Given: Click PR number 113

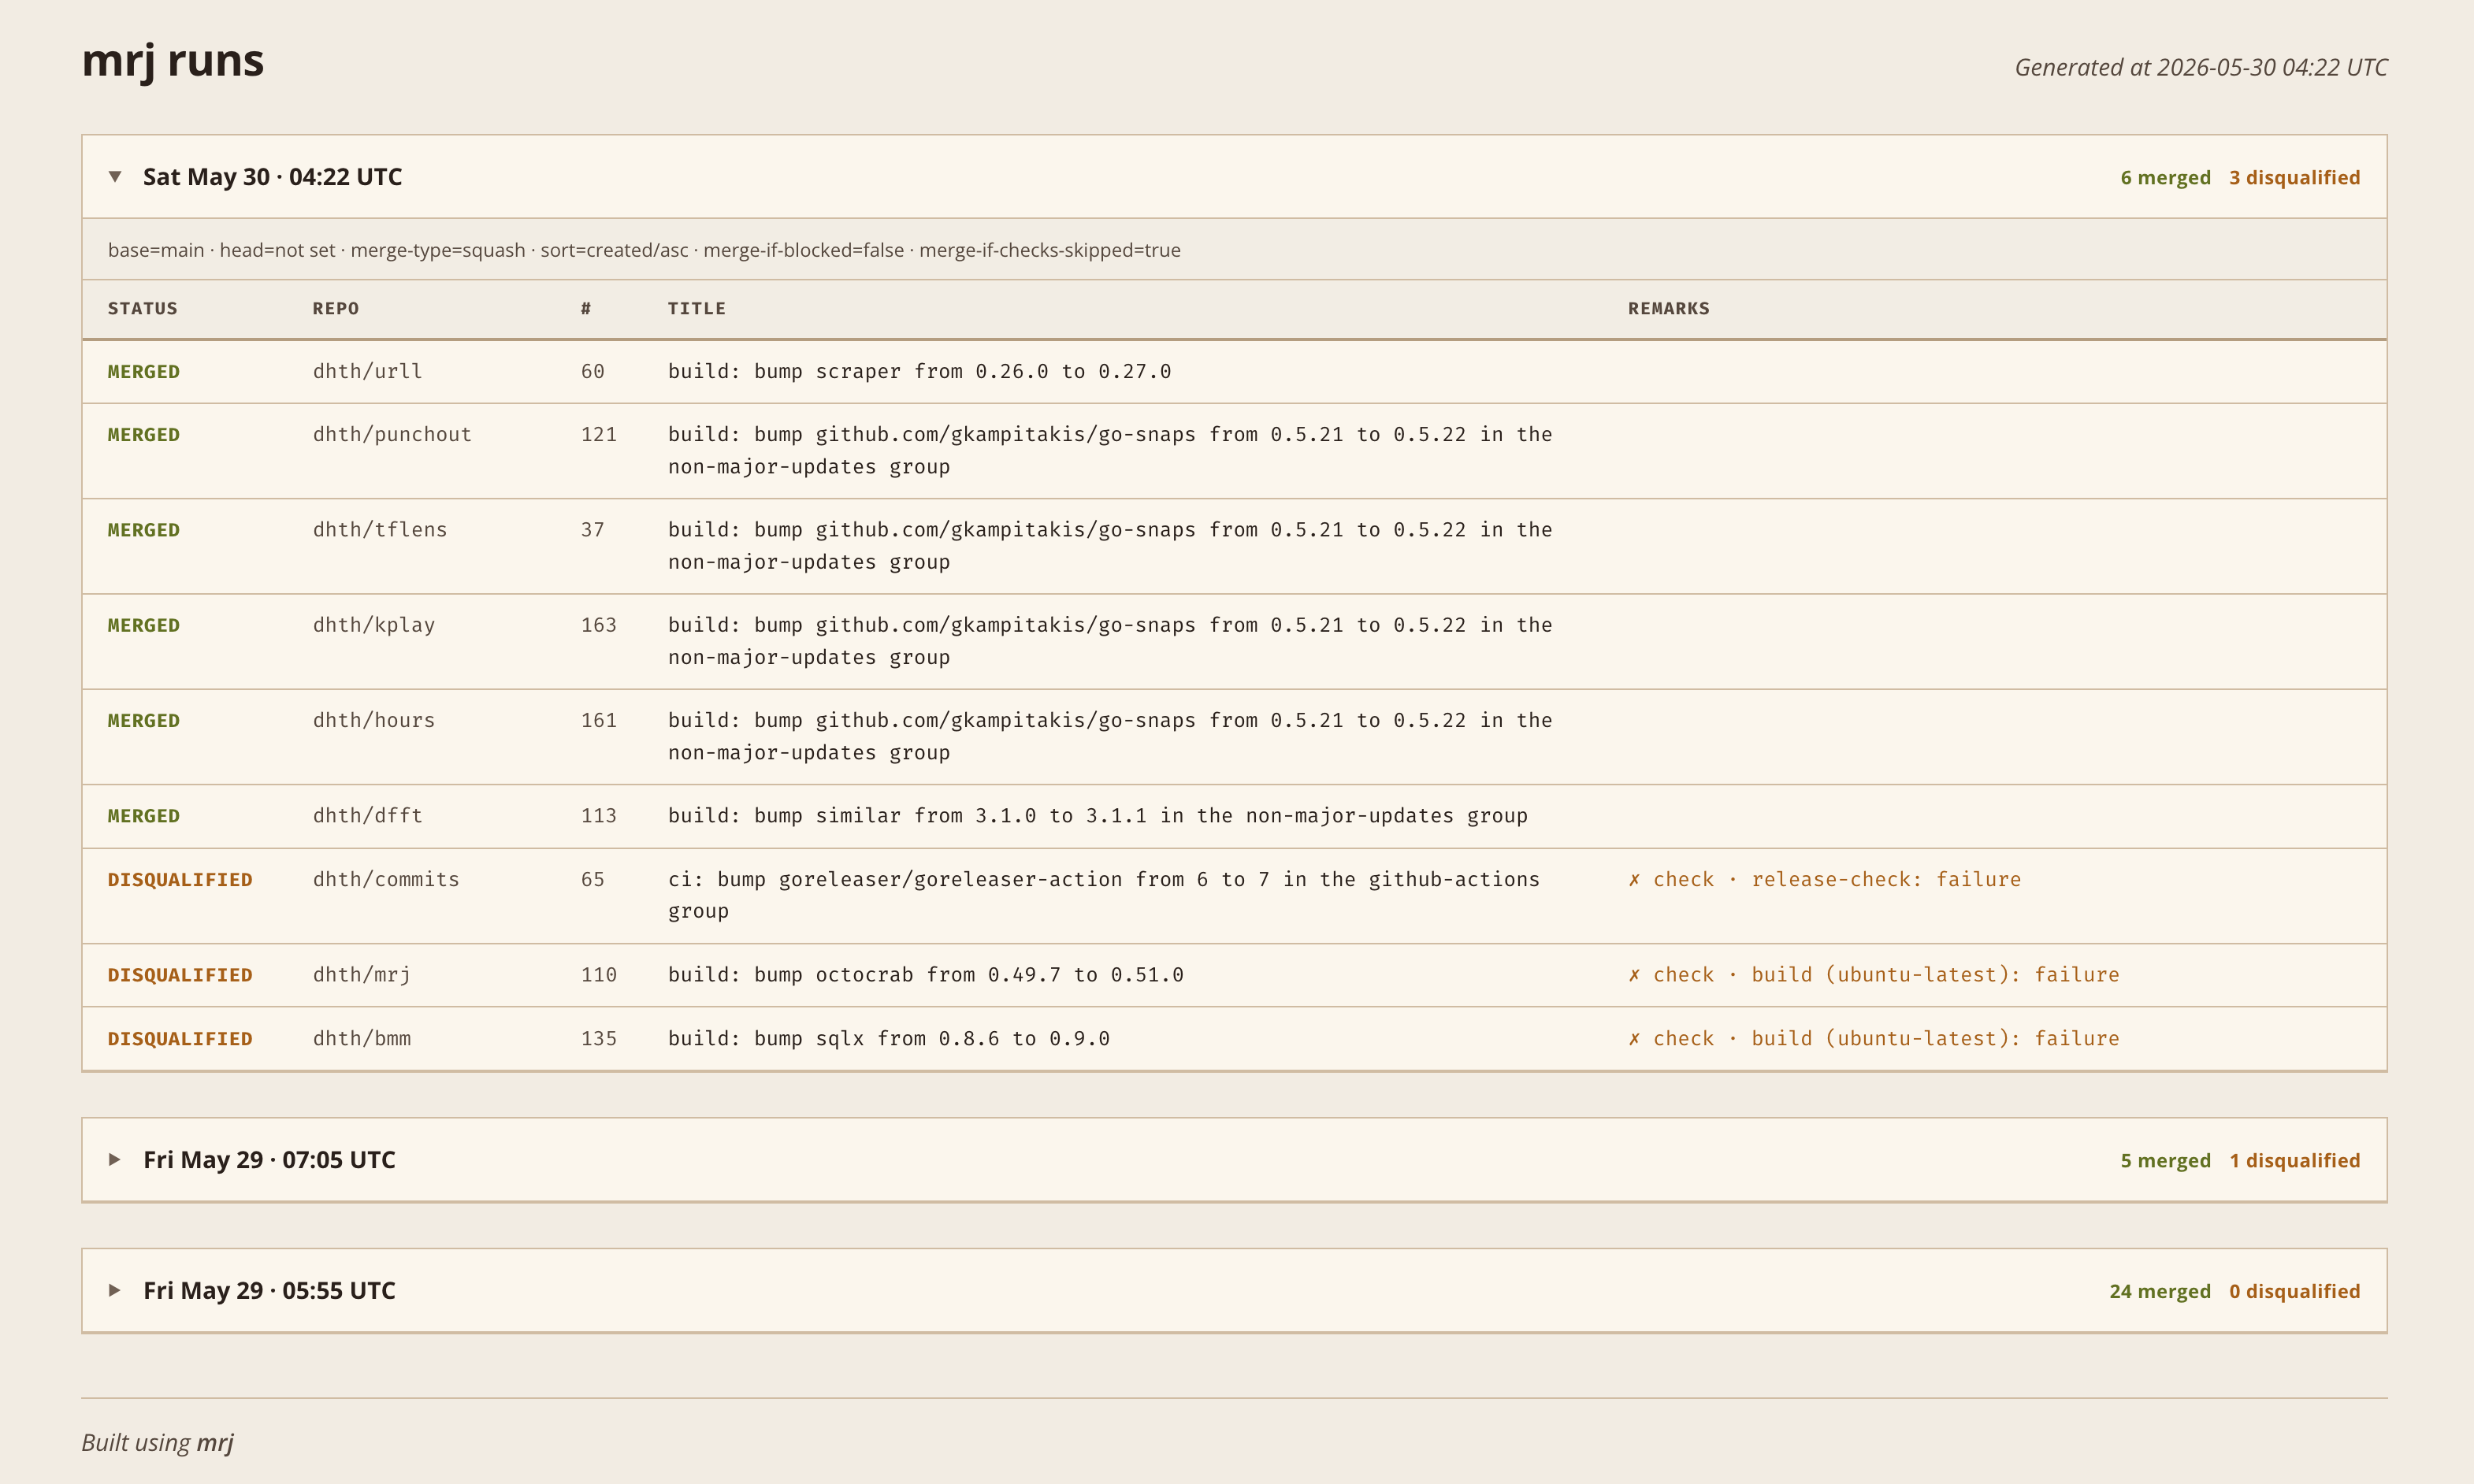Looking at the screenshot, I should pos(599,816).
